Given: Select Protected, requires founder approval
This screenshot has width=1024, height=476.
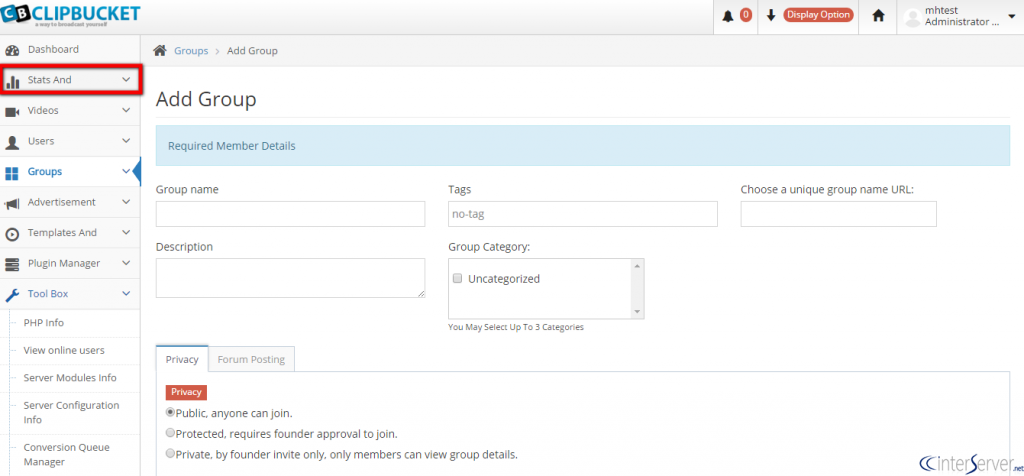Looking at the screenshot, I should (x=170, y=433).
